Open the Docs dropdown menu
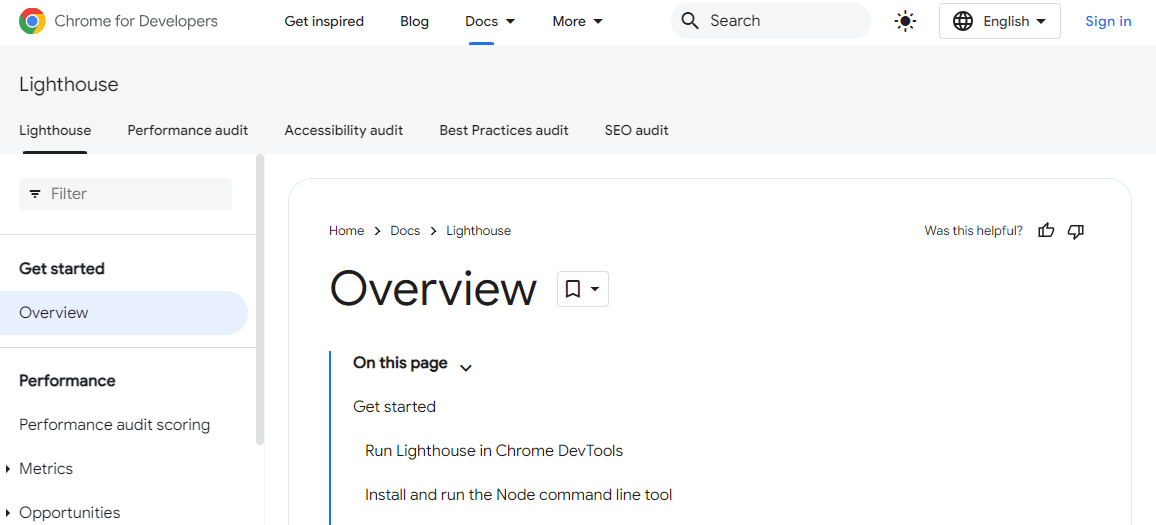This screenshot has width=1156, height=525. tap(490, 21)
